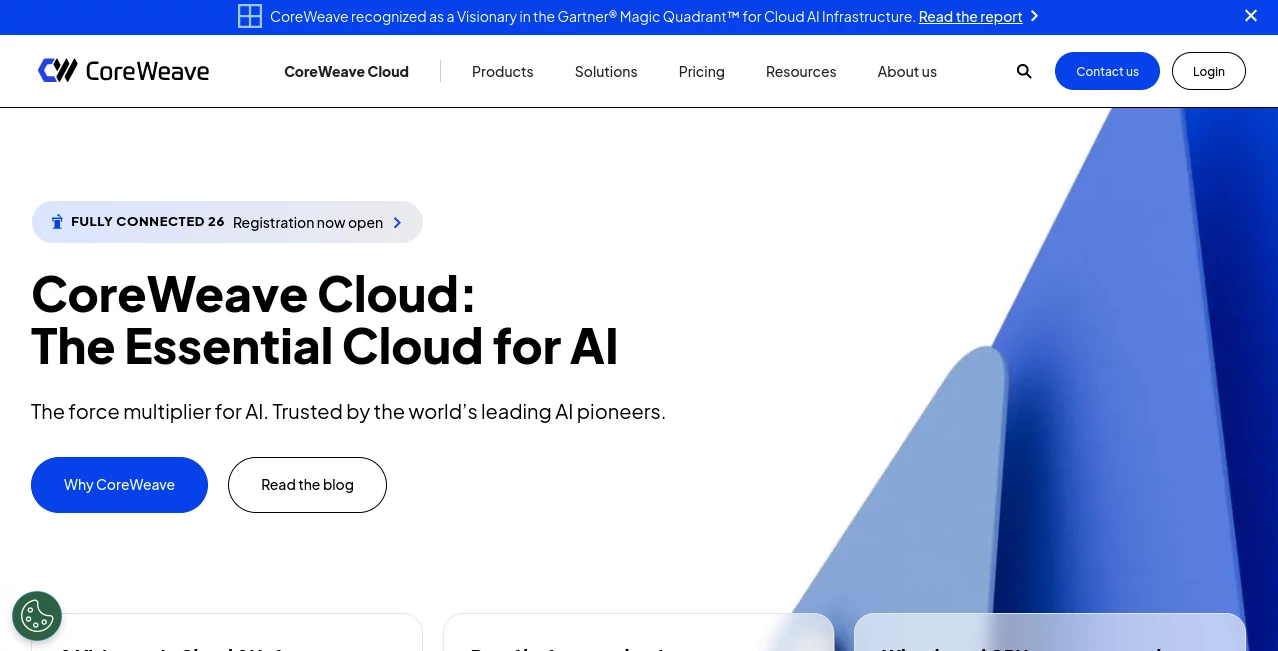
Task: Click the Login button
Action: pos(1209,71)
